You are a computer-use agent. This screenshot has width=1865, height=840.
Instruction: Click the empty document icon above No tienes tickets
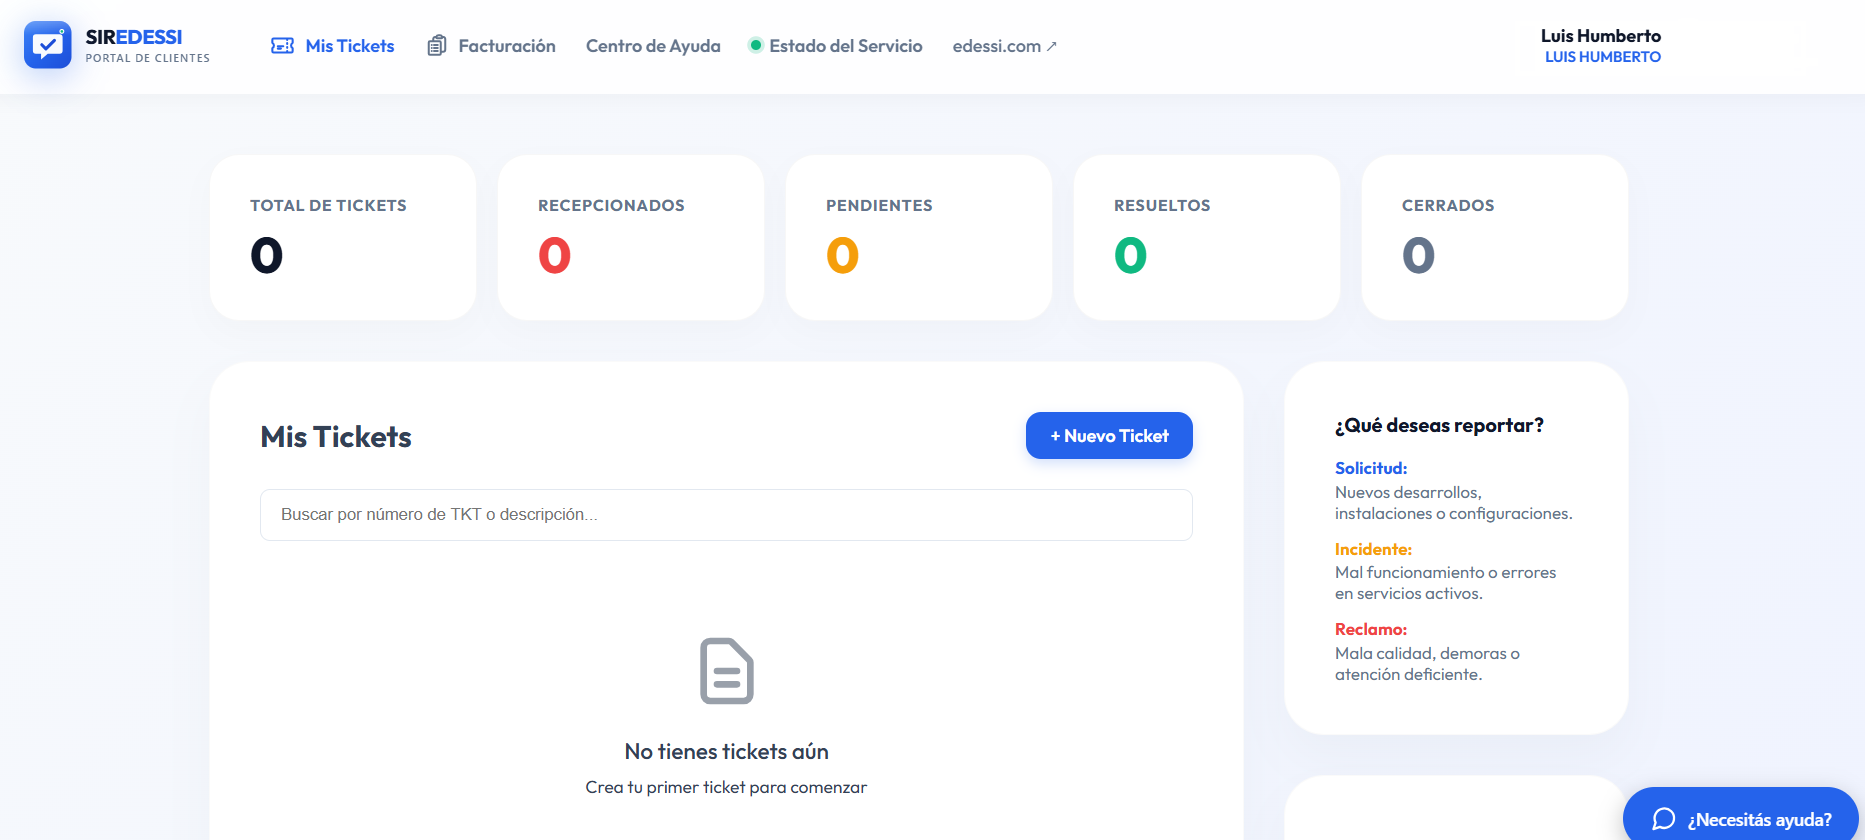(727, 671)
